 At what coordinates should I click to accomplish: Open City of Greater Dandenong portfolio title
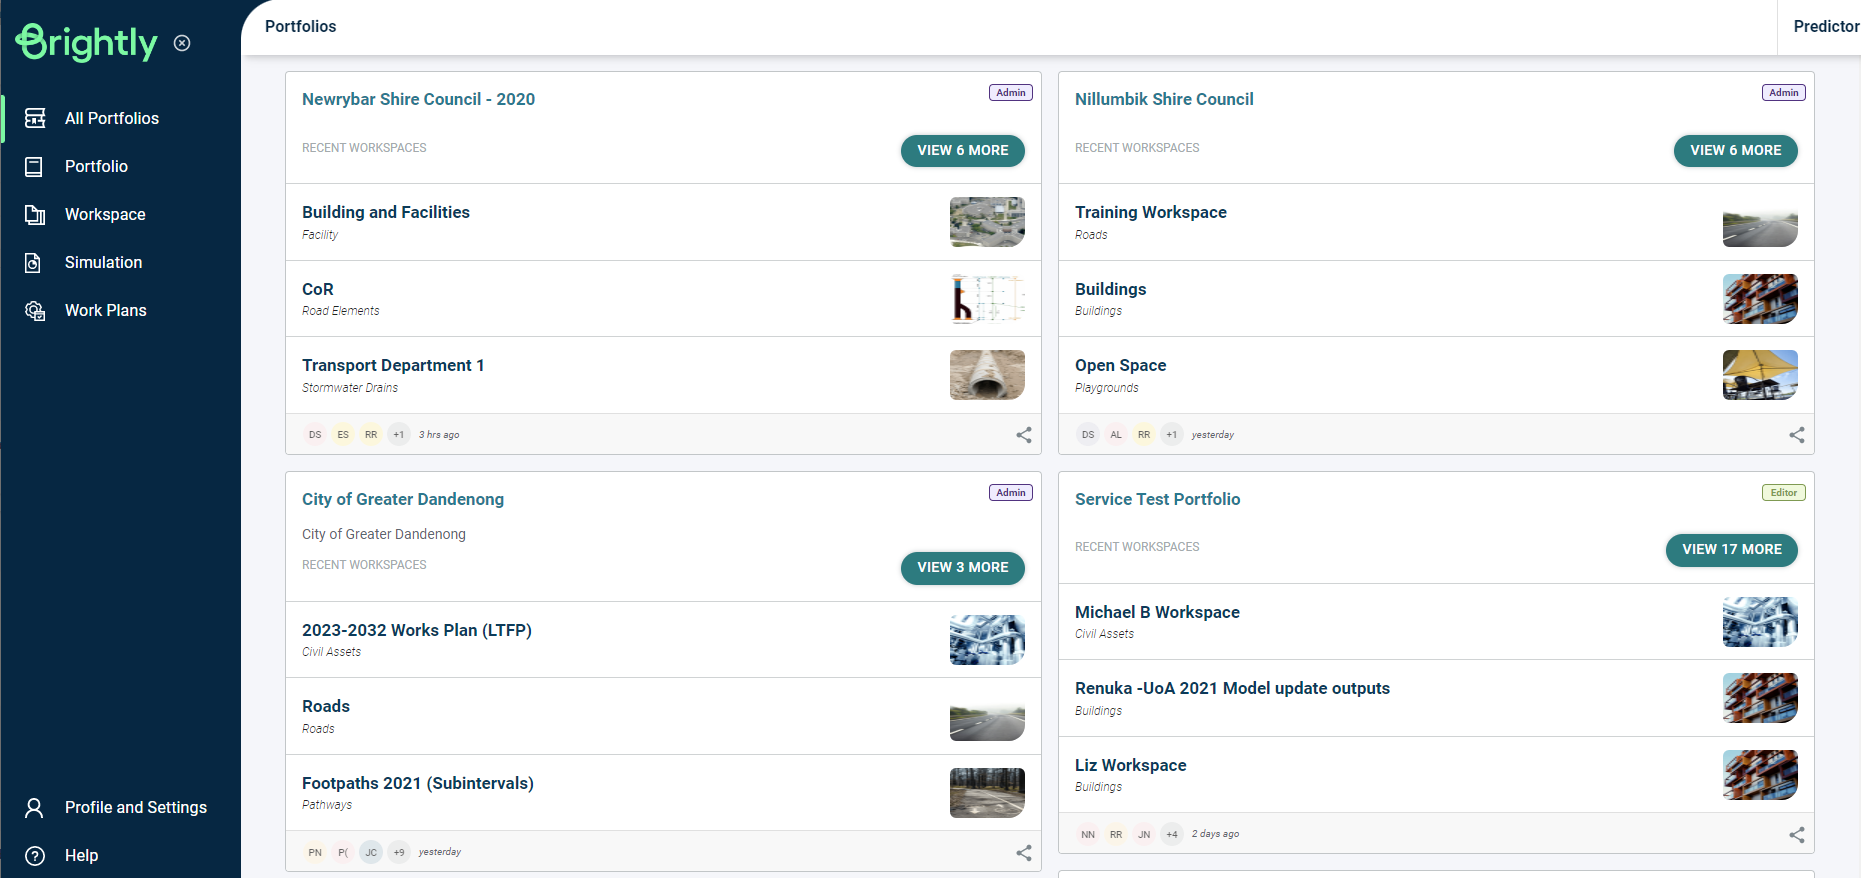(x=403, y=499)
